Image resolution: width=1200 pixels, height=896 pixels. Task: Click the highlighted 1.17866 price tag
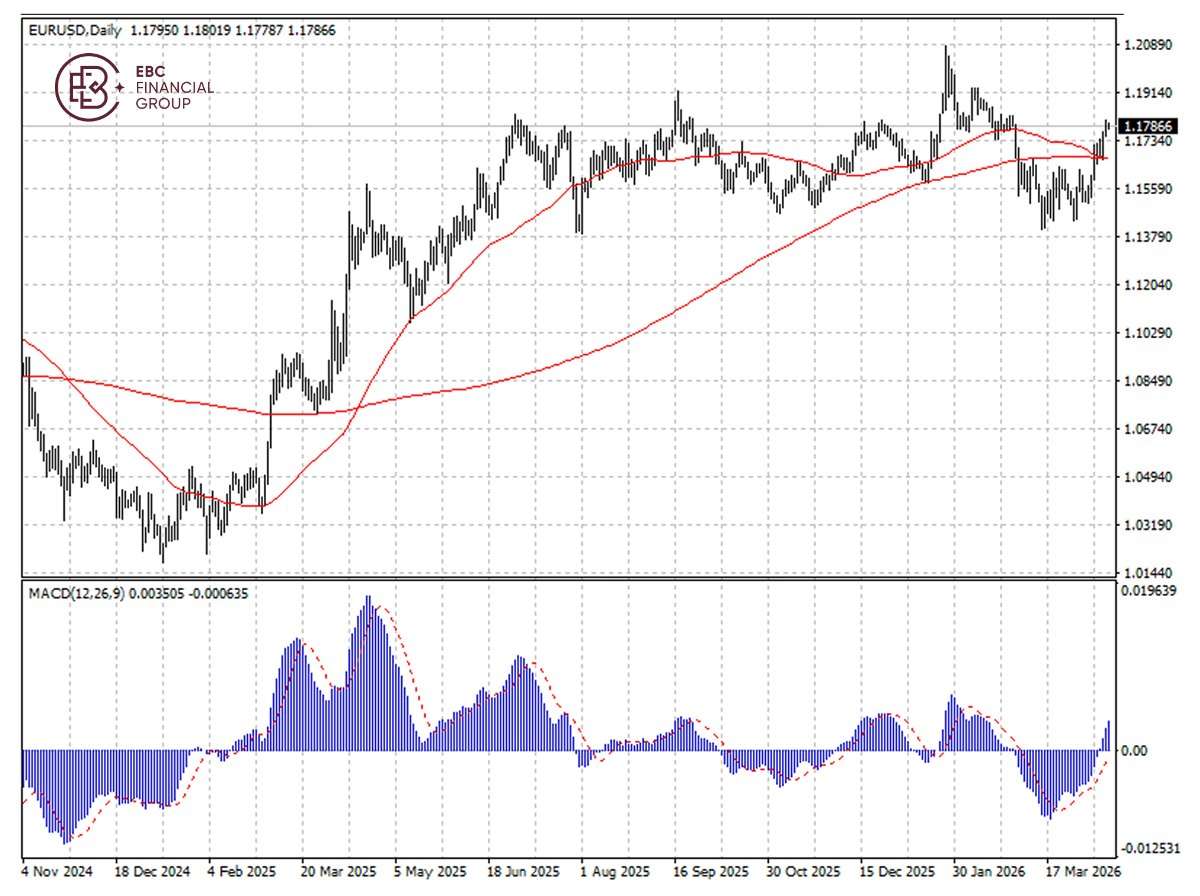[x=1150, y=126]
